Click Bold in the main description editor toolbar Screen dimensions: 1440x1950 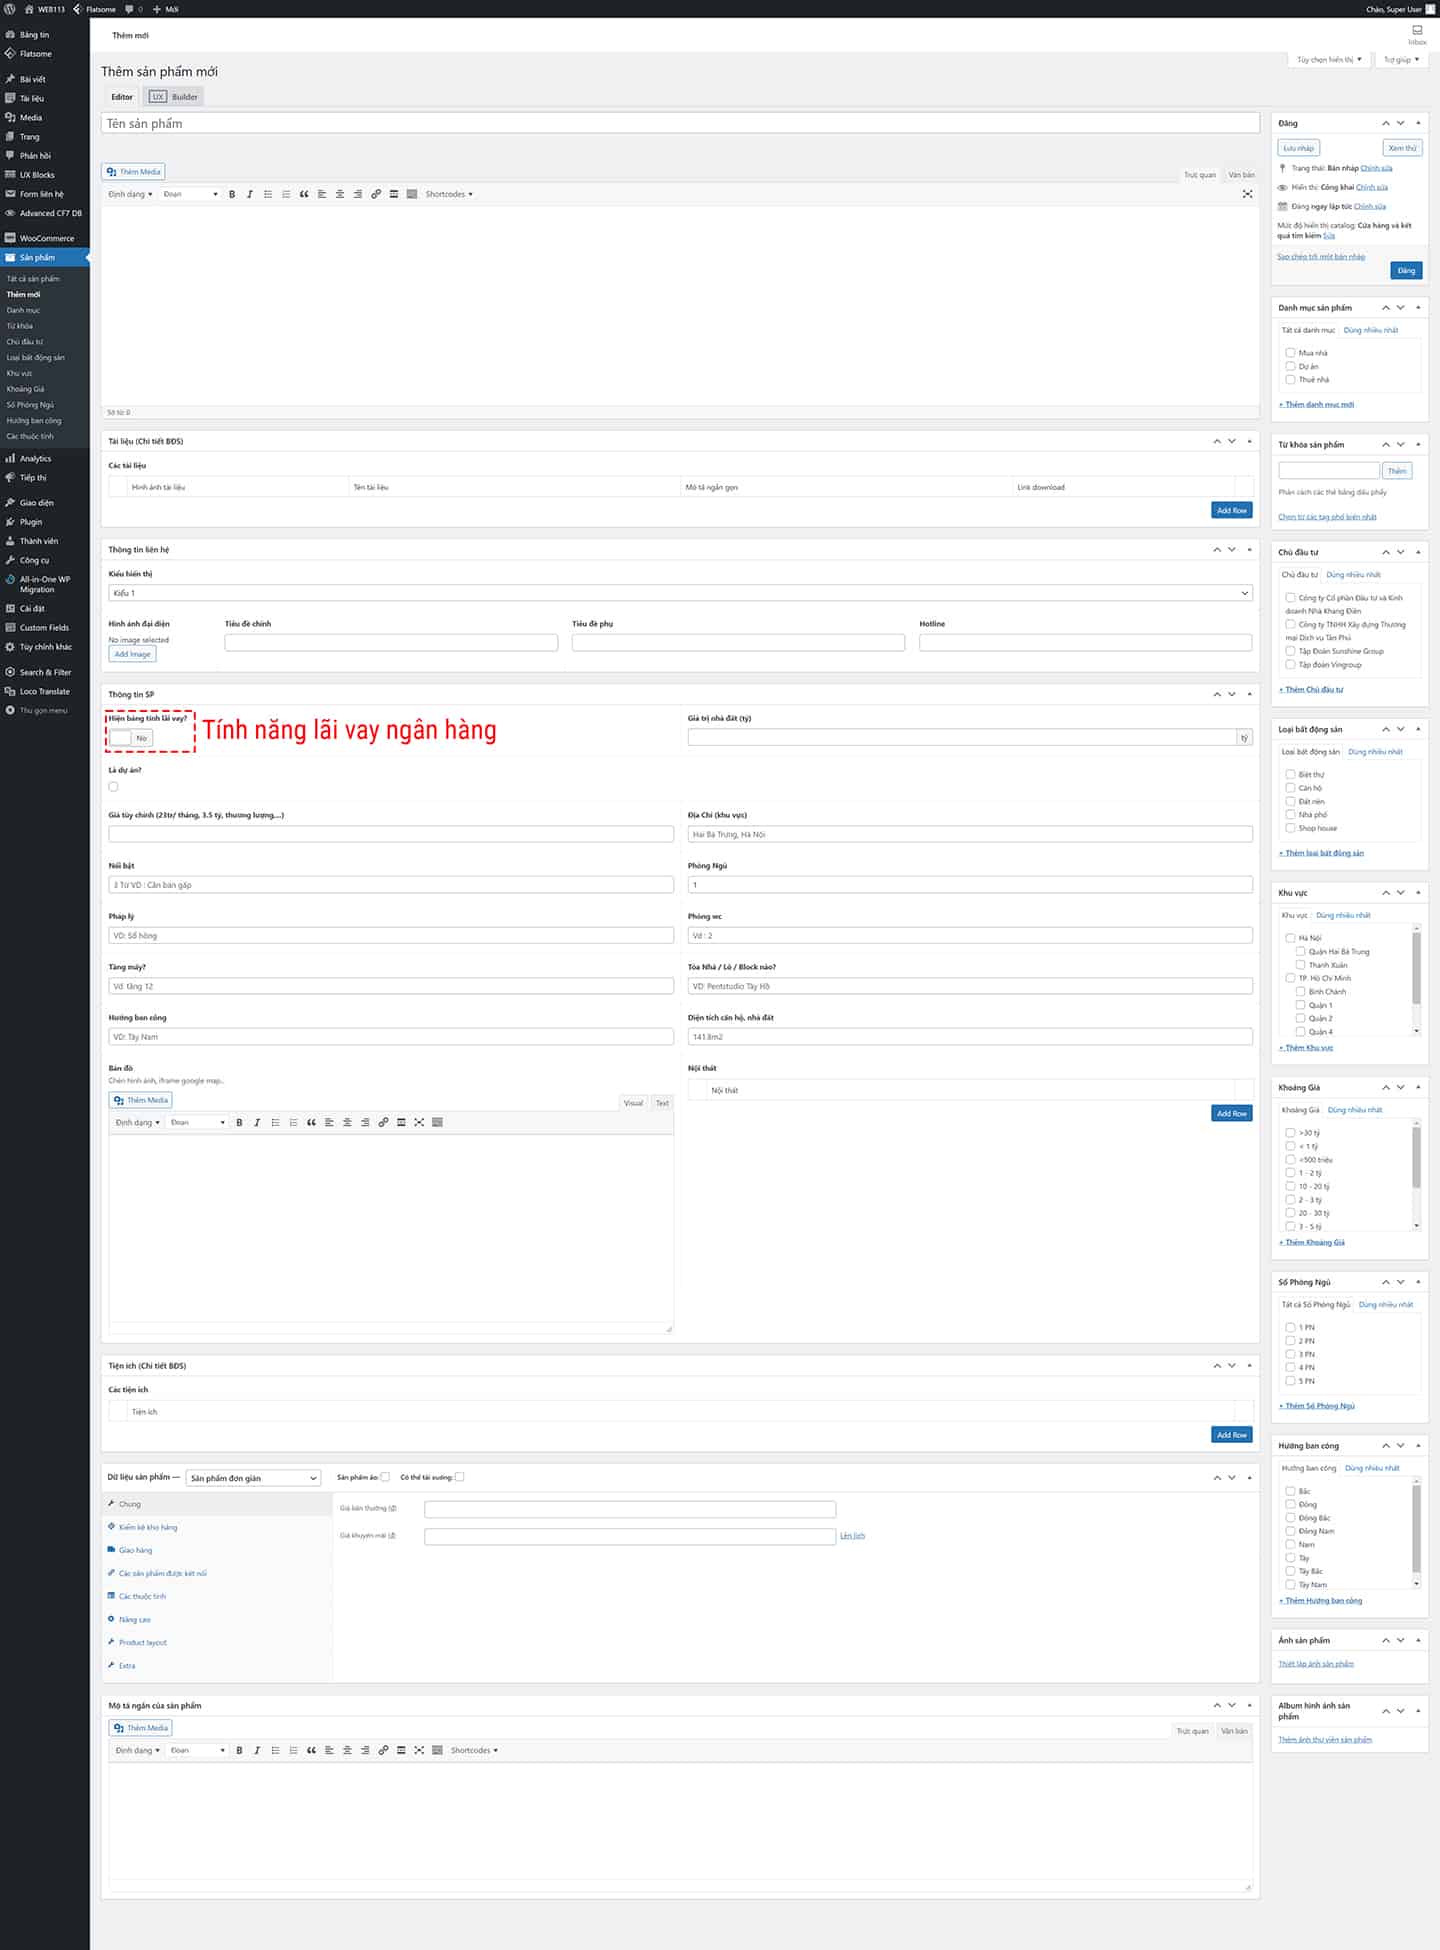pos(232,194)
